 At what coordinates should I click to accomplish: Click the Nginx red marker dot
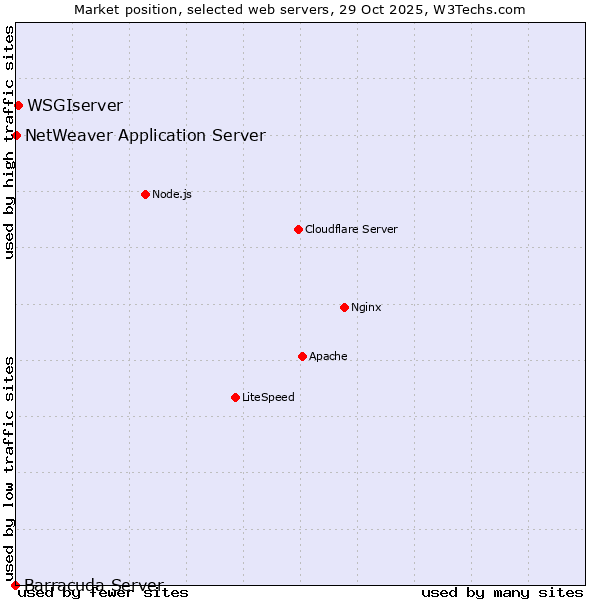[344, 307]
